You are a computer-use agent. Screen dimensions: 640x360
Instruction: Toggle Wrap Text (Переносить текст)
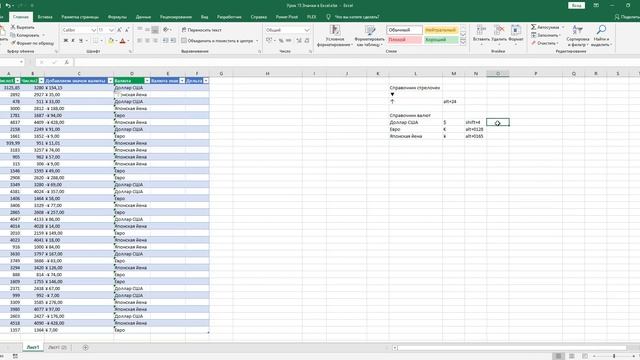tap(202, 30)
